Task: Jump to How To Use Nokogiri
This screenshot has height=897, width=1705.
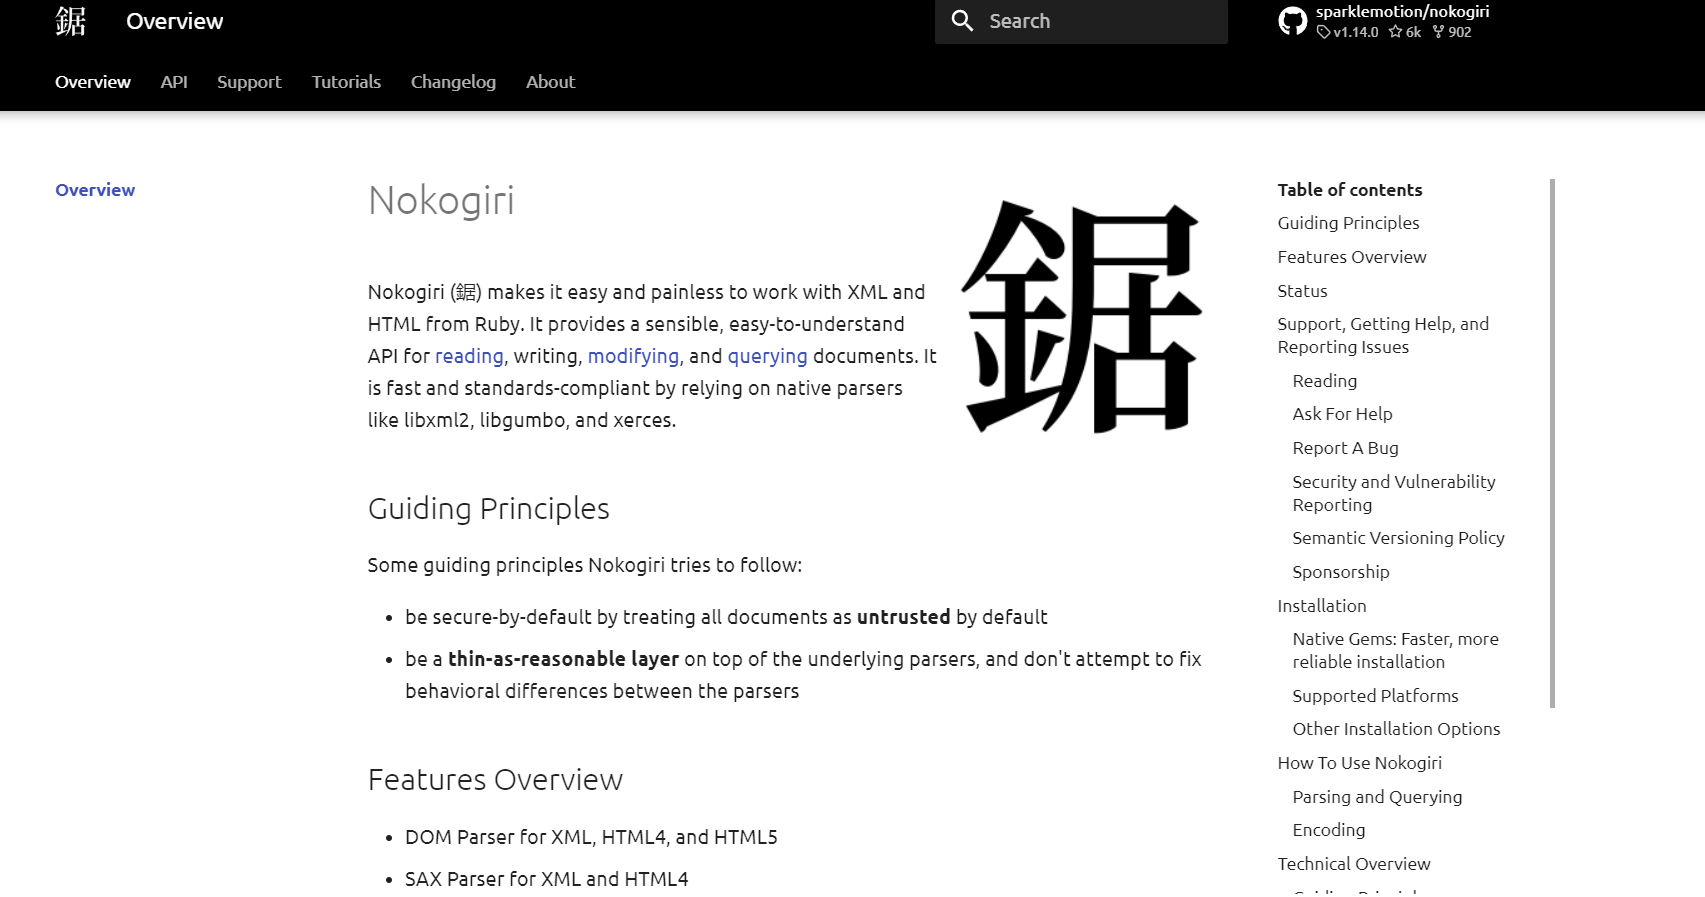Action: click(x=1359, y=763)
